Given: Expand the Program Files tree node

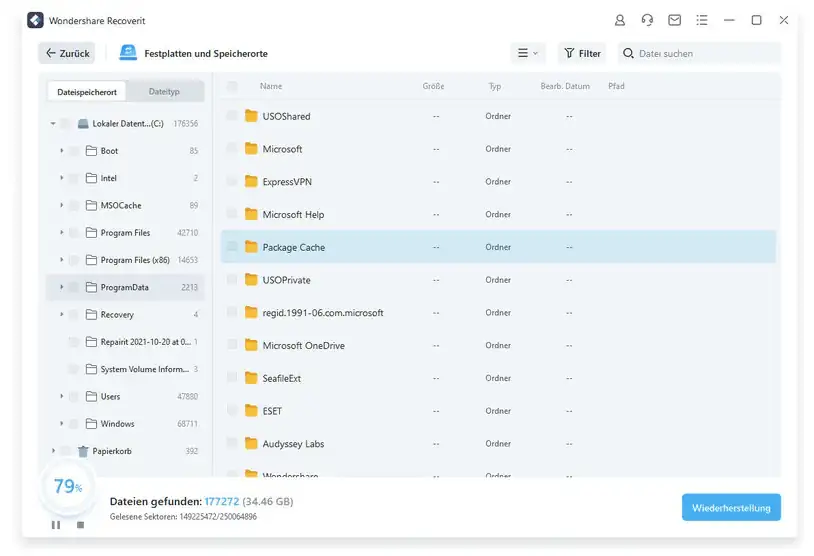Looking at the screenshot, I should [x=61, y=233].
